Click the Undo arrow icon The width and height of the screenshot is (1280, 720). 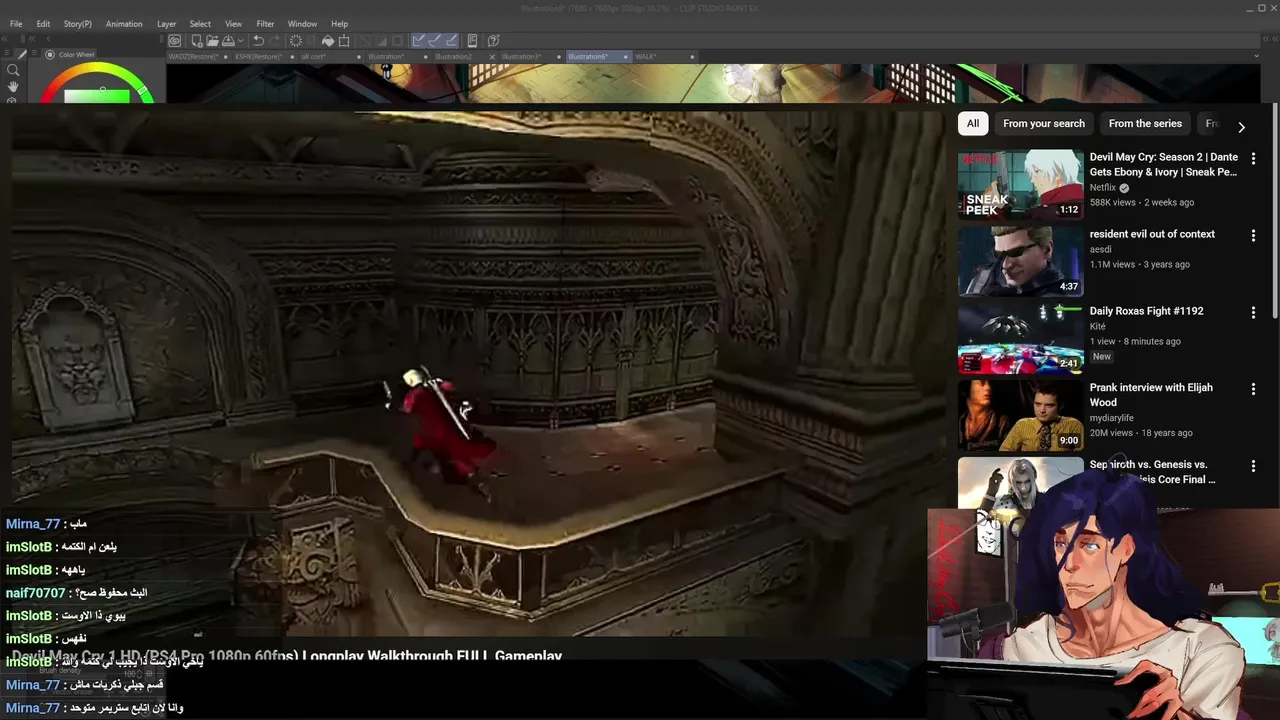click(x=258, y=41)
